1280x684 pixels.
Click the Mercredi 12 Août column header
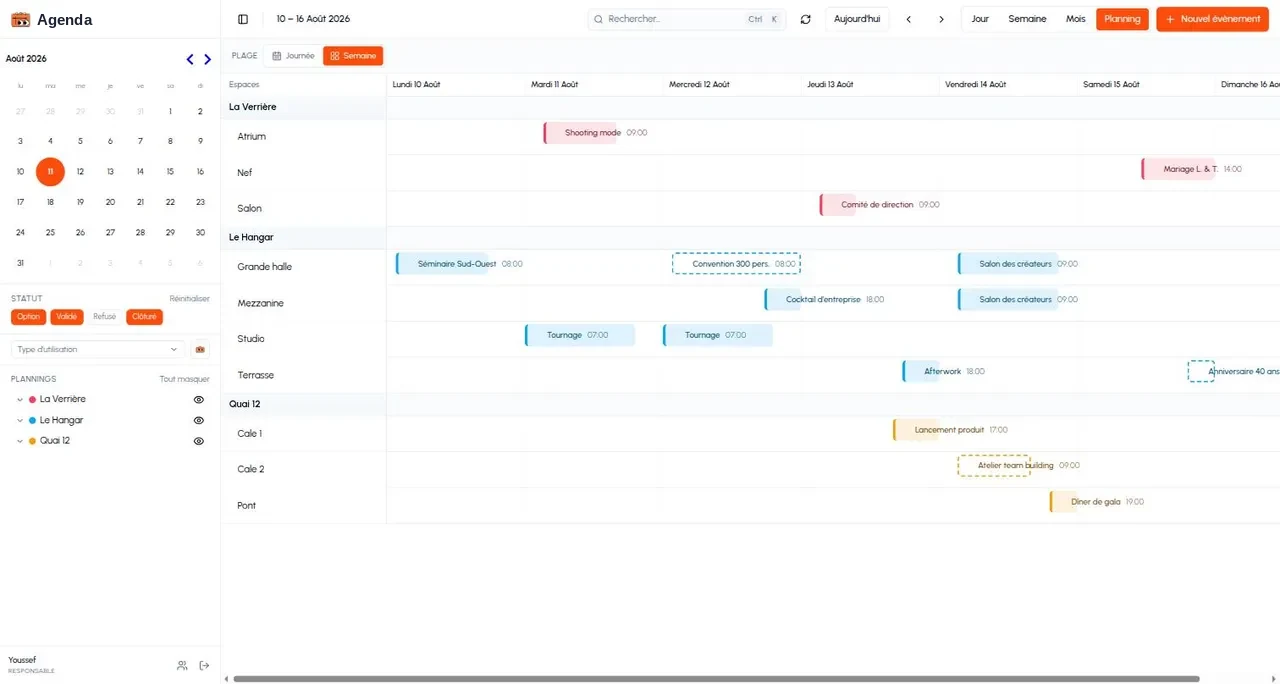[699, 85]
